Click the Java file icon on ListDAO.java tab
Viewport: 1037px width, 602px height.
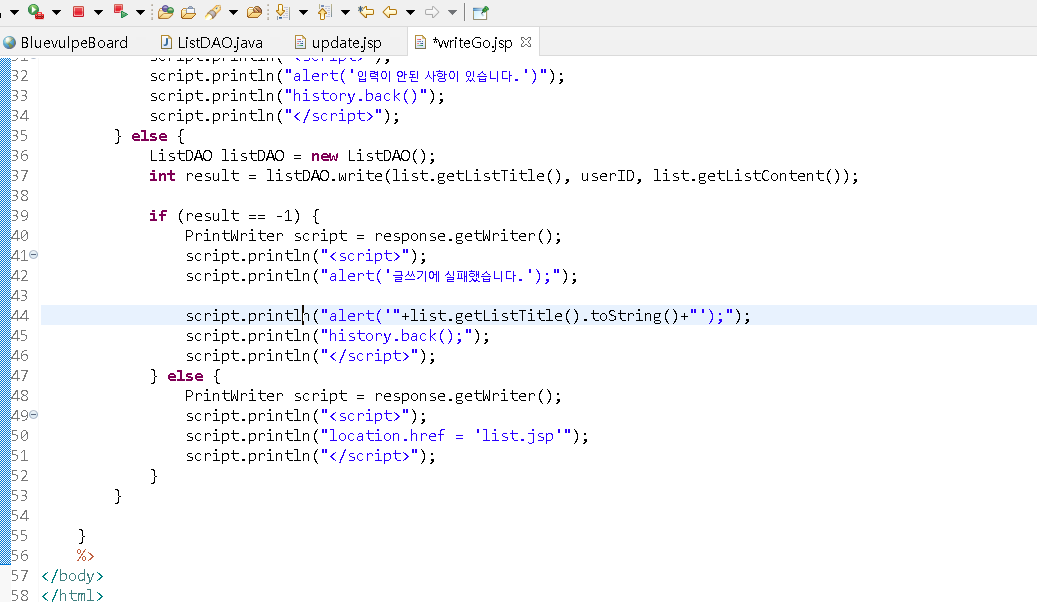tap(167, 42)
